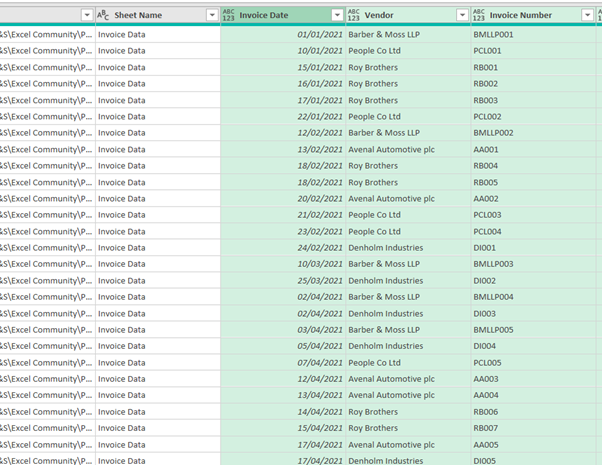Open the Vendor column filter dropdown
The height and width of the screenshot is (465, 602).
[x=462, y=15]
